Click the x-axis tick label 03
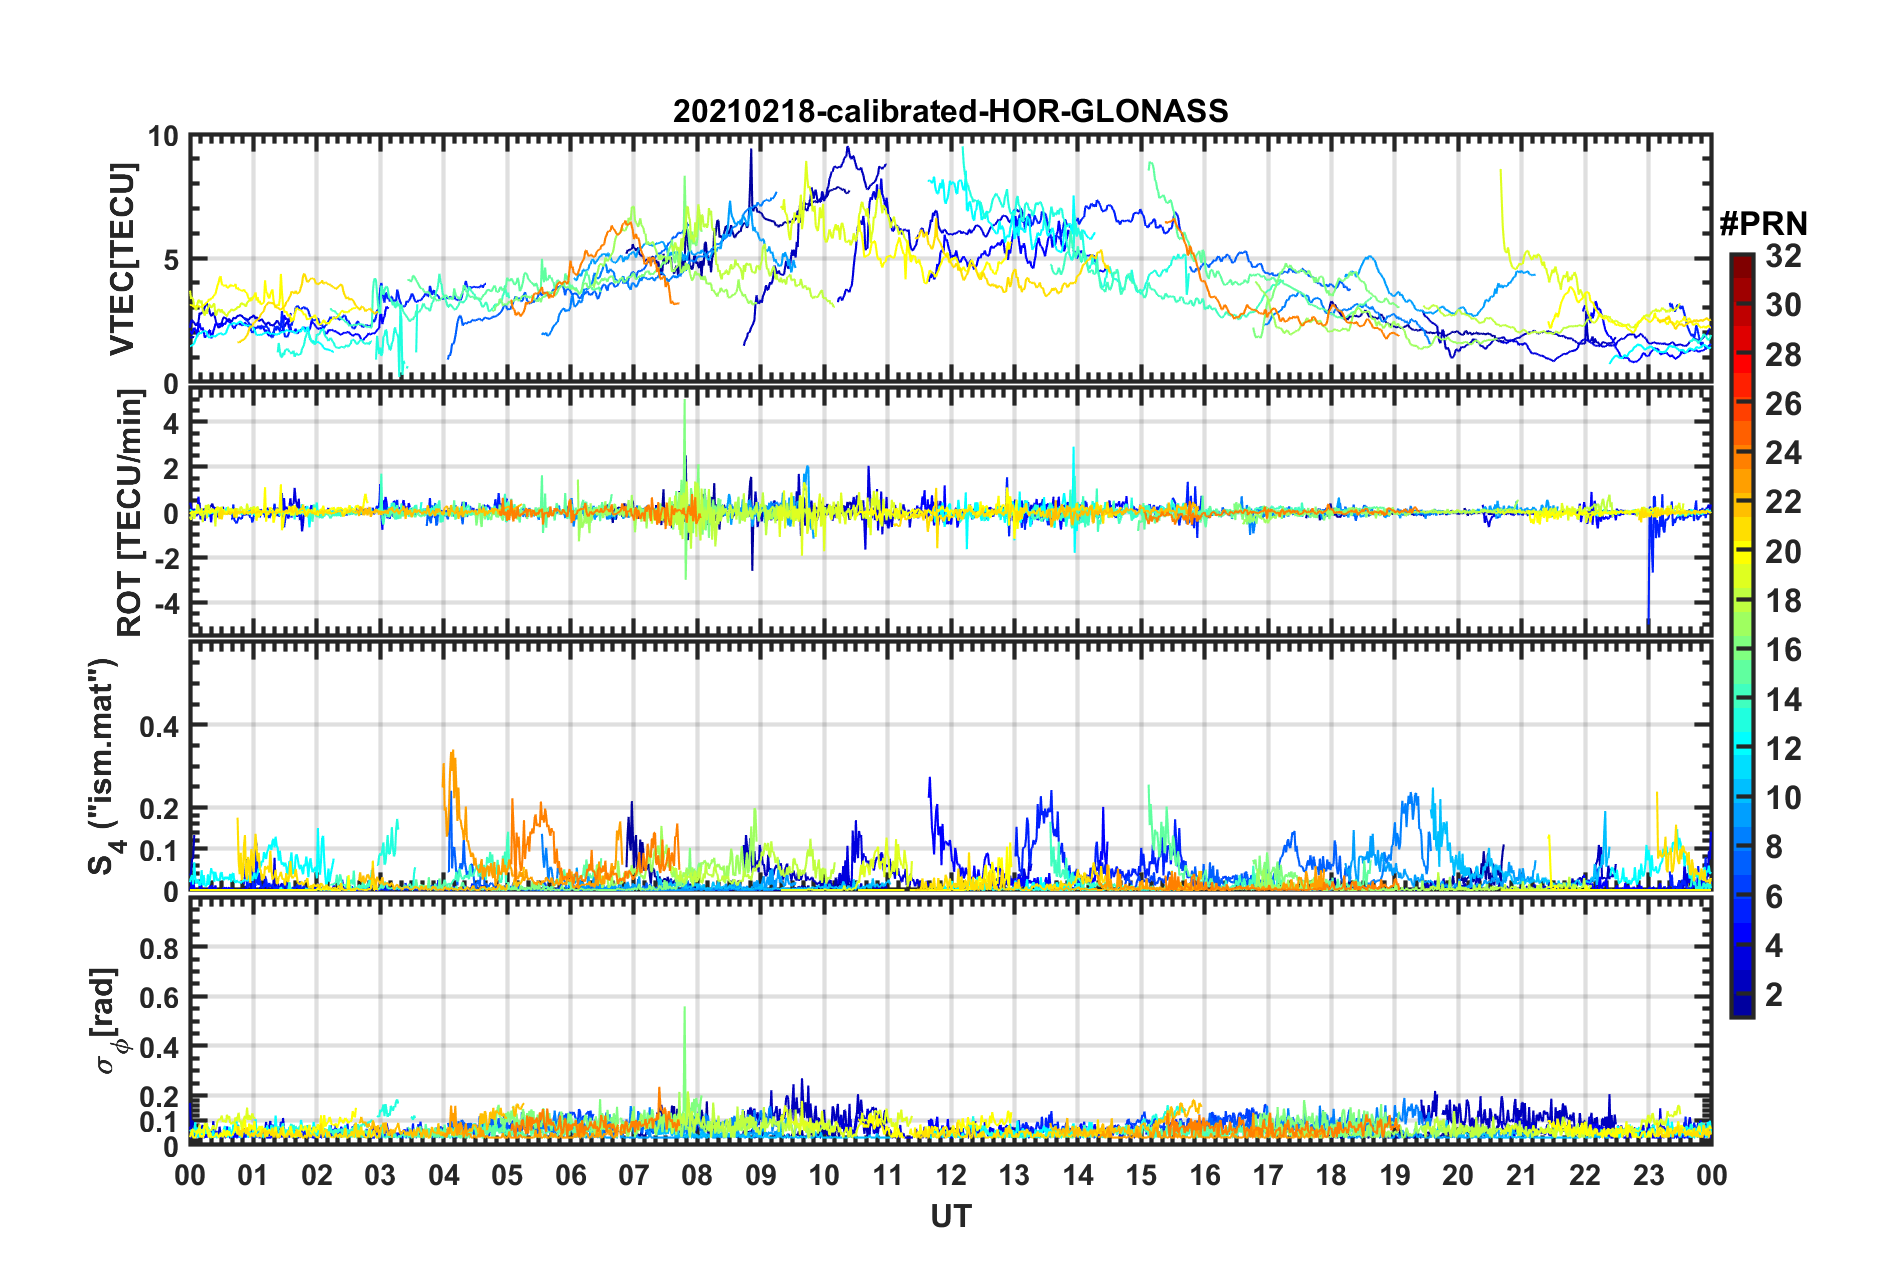 tap(380, 1175)
